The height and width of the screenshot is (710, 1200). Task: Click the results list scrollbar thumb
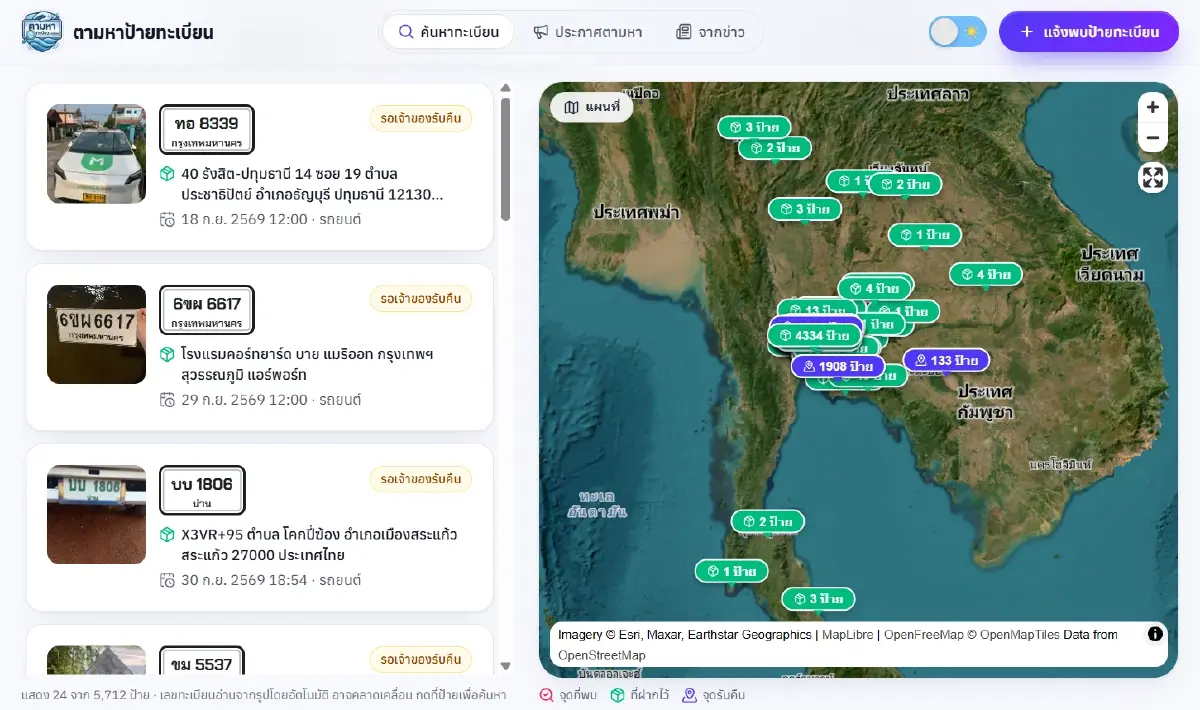[506, 159]
